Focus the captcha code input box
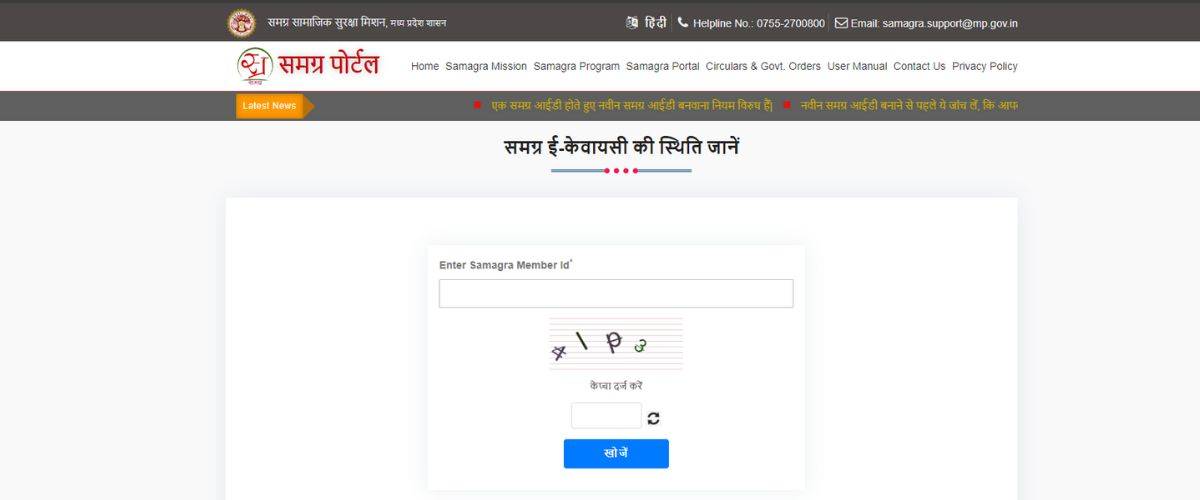This screenshot has width=1200, height=500. click(x=606, y=416)
